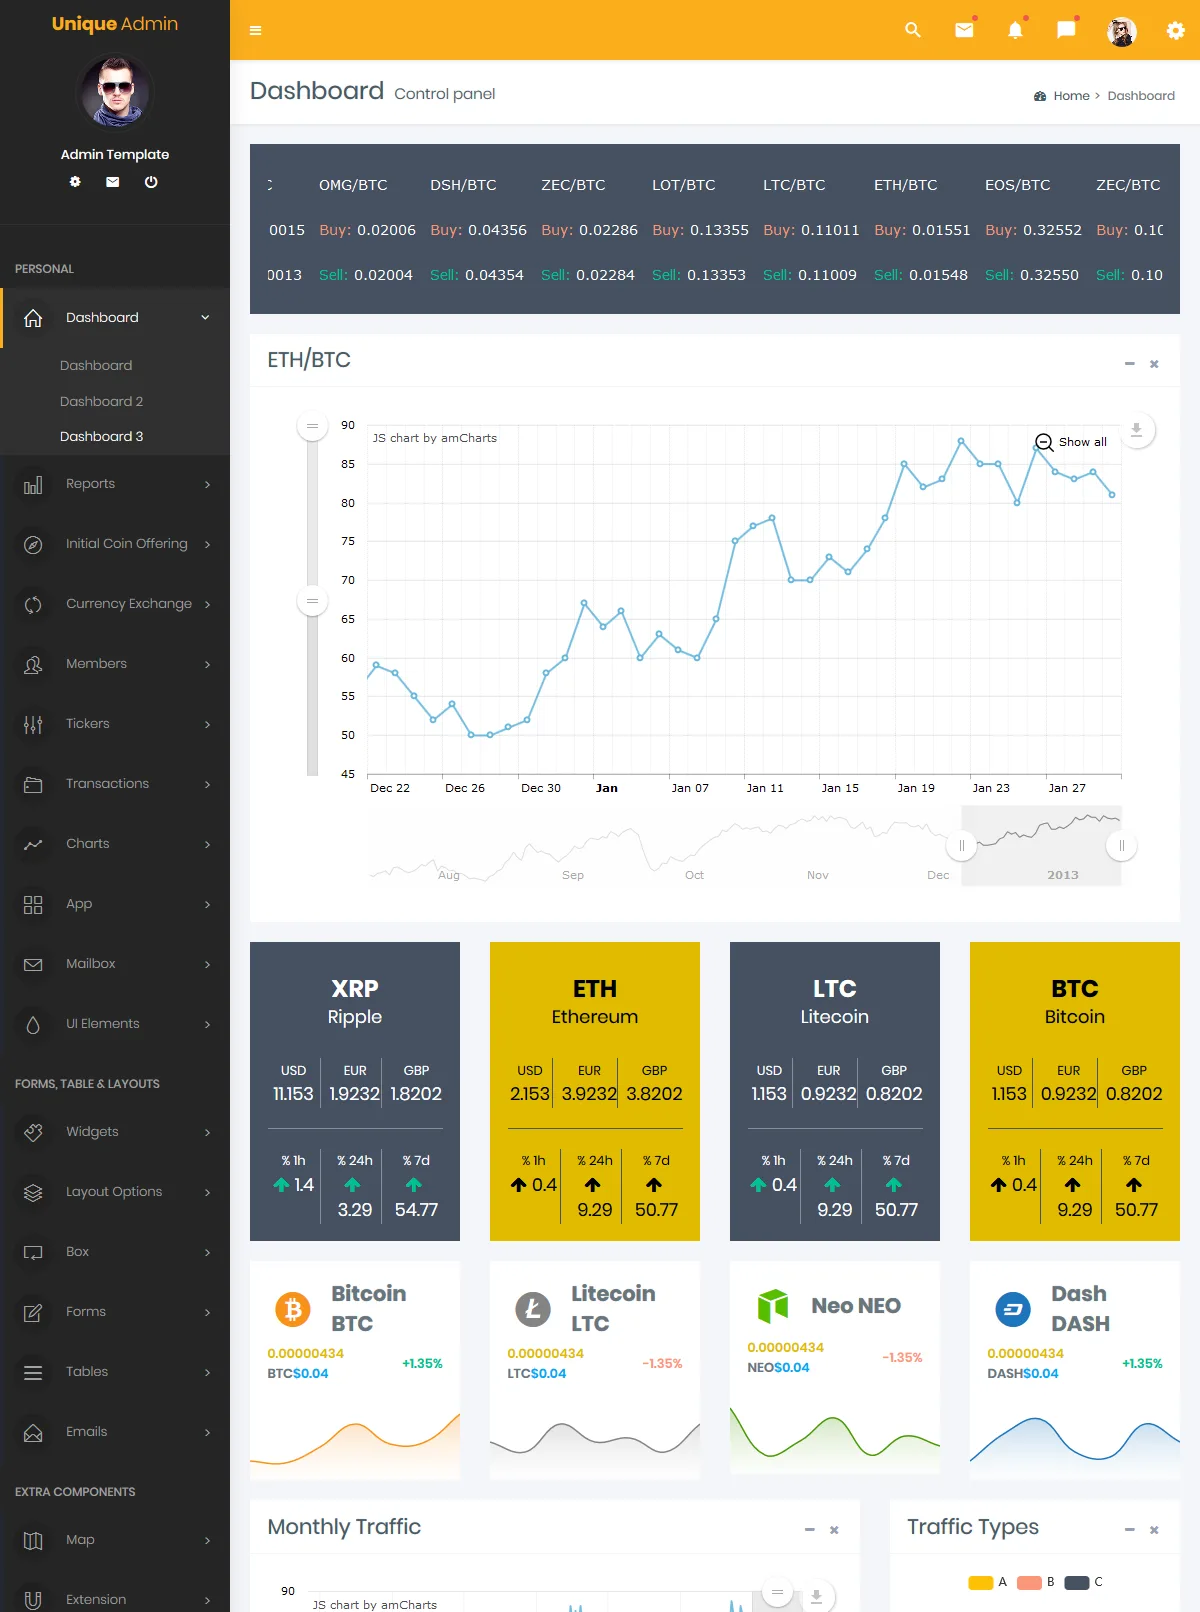The image size is (1200, 1612).
Task: Click the Neo green logo icon
Action: 773,1305
